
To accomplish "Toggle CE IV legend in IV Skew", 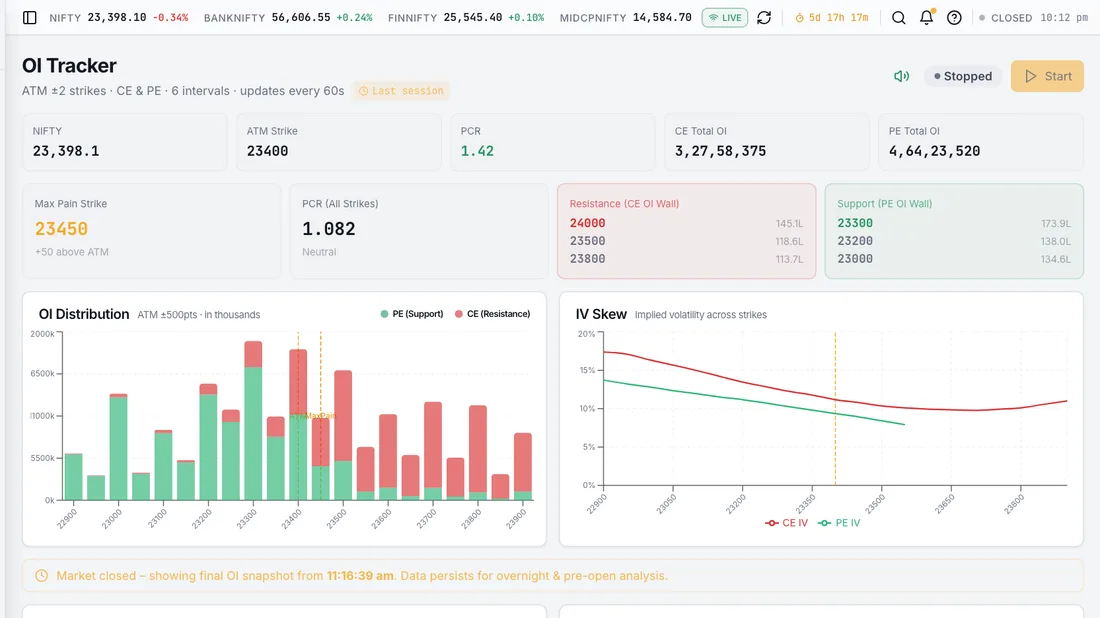I will click(x=786, y=523).
